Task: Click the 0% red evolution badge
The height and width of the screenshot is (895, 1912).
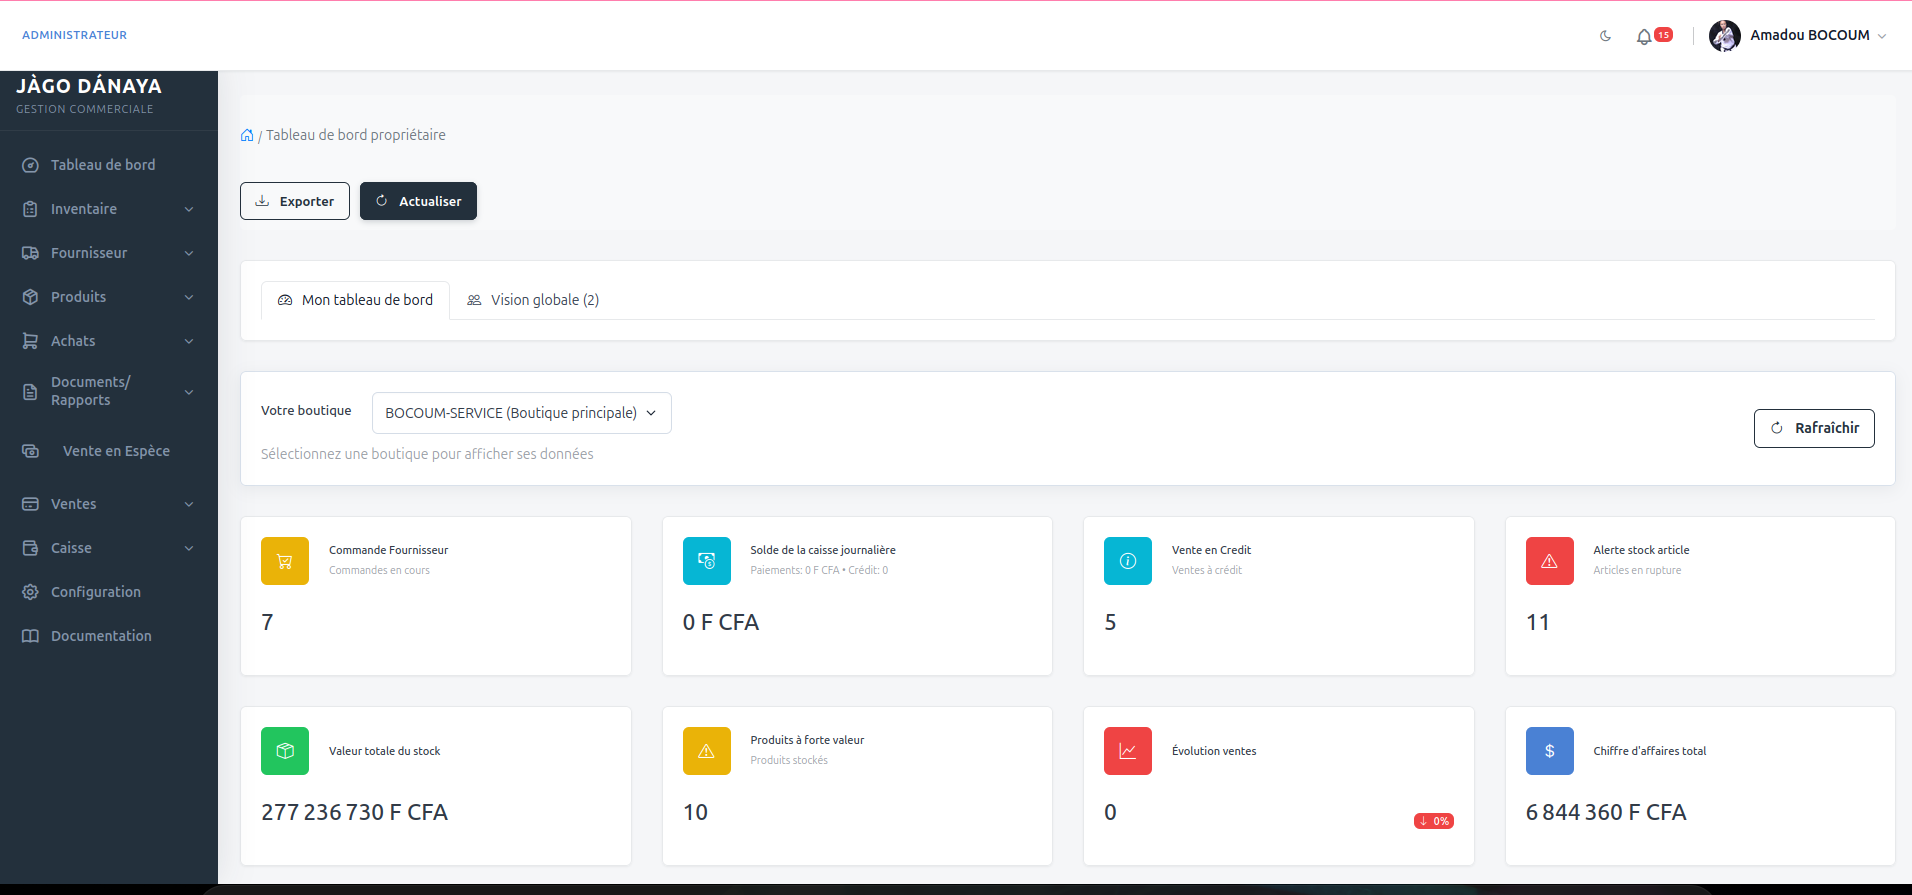Action: [x=1434, y=821]
